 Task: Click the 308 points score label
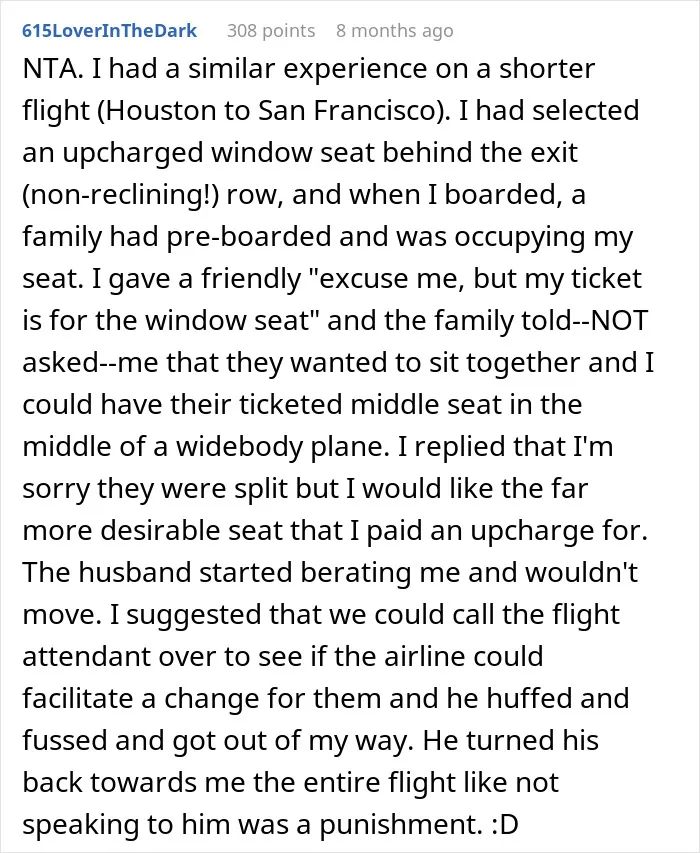tap(271, 31)
